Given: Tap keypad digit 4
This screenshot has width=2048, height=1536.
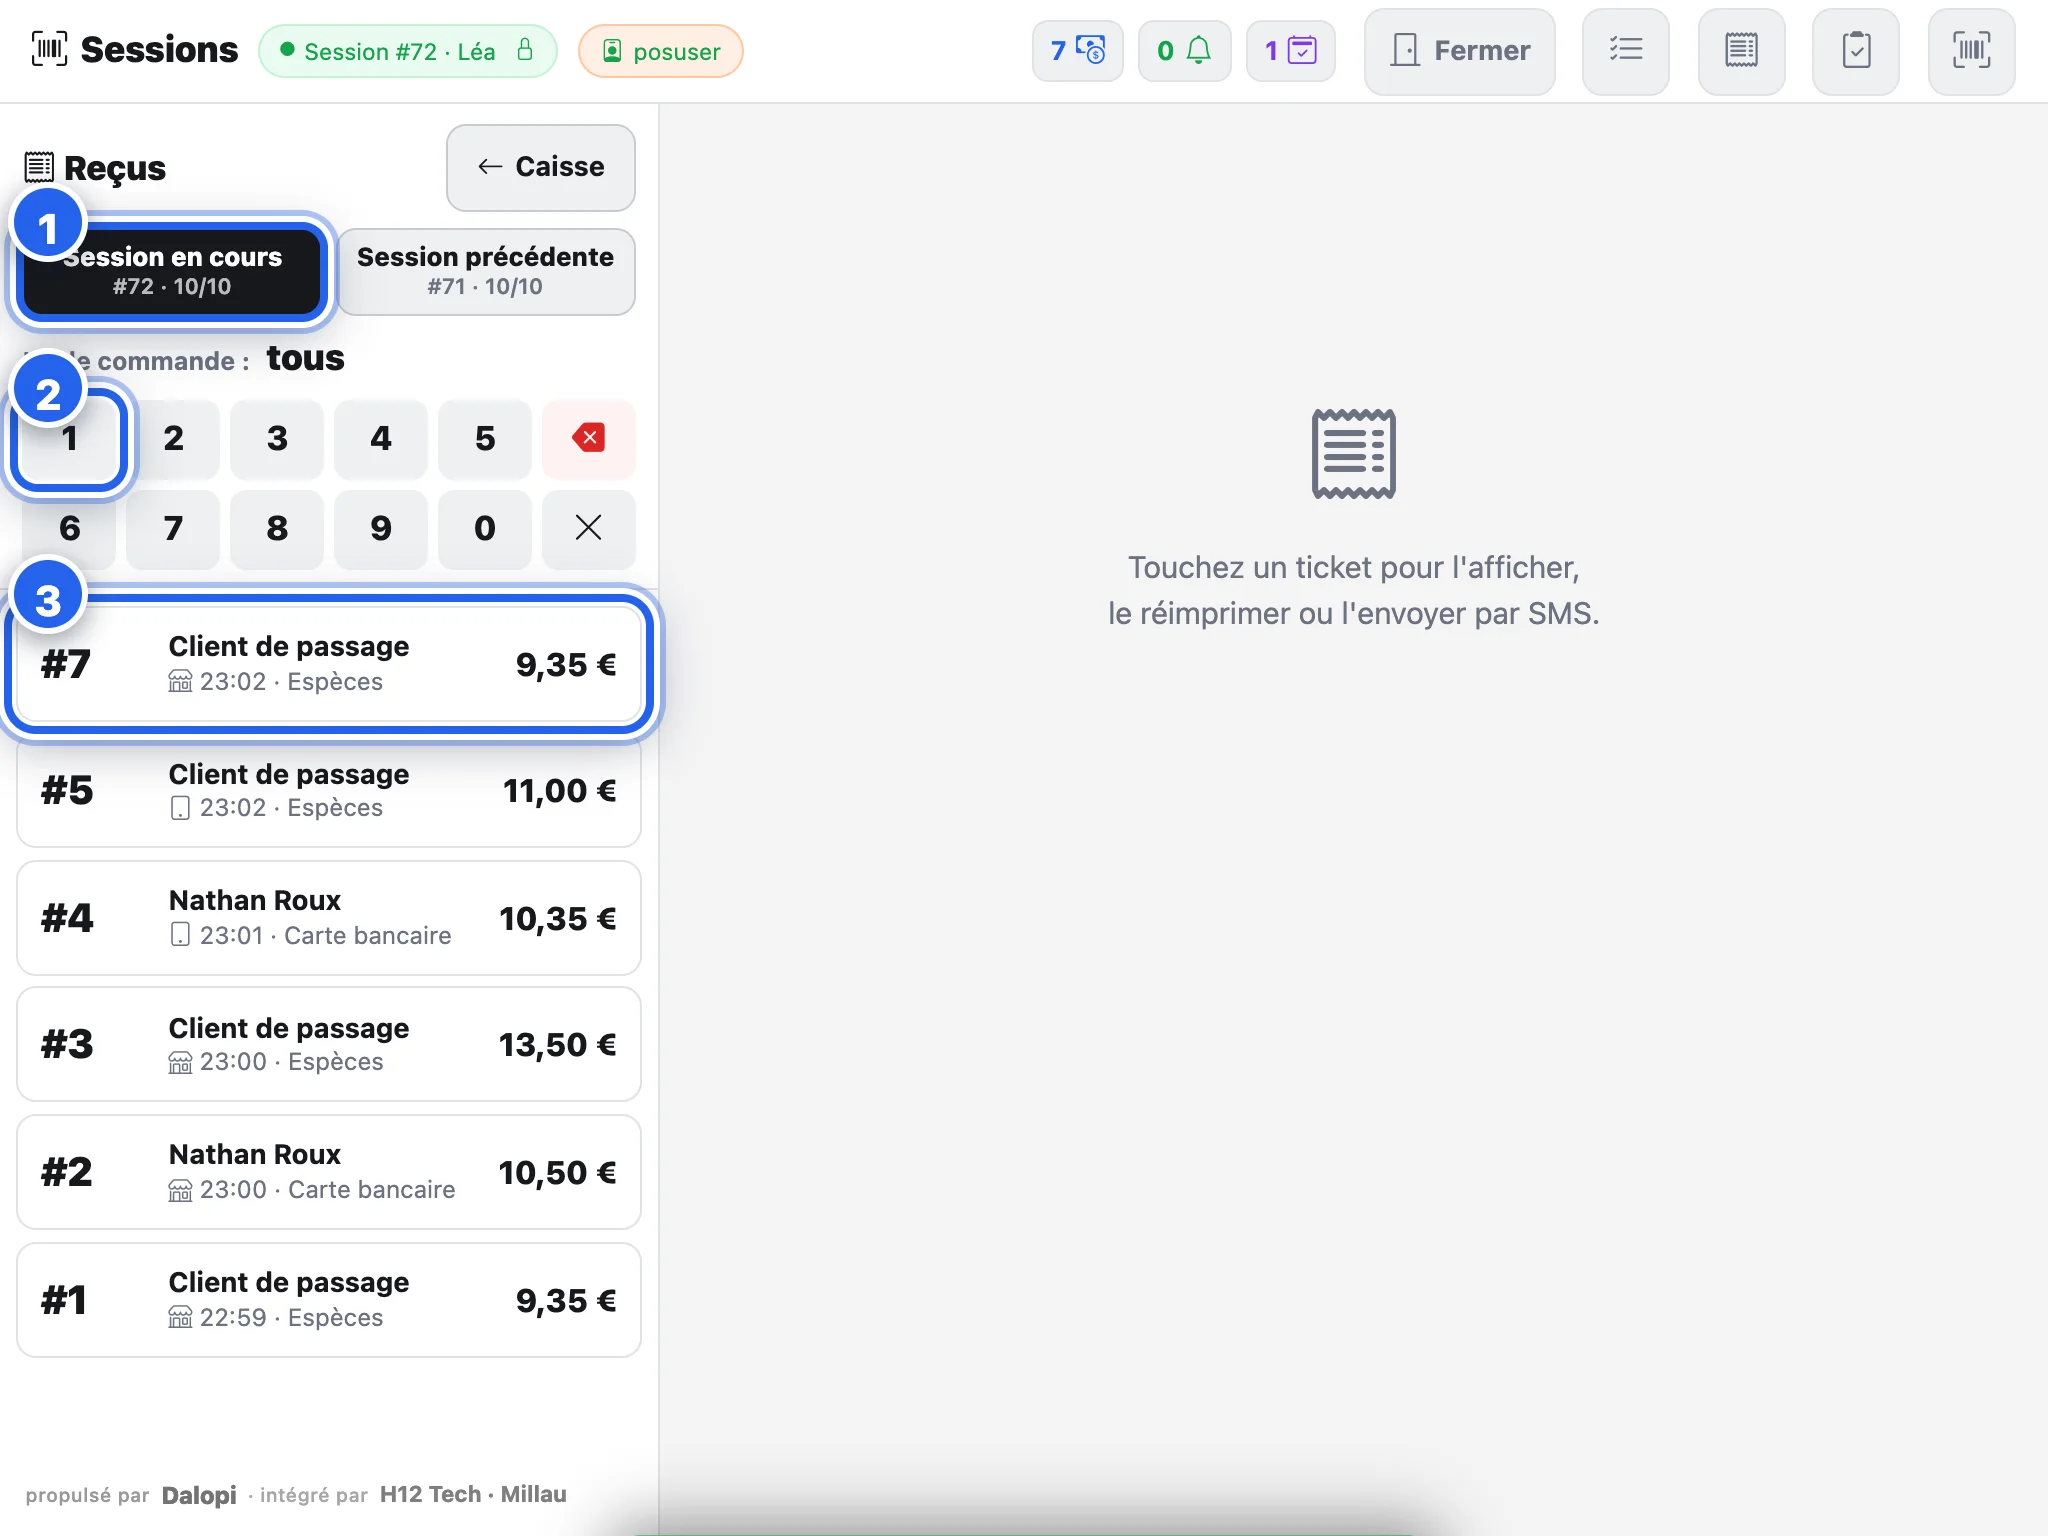Looking at the screenshot, I should tap(381, 438).
